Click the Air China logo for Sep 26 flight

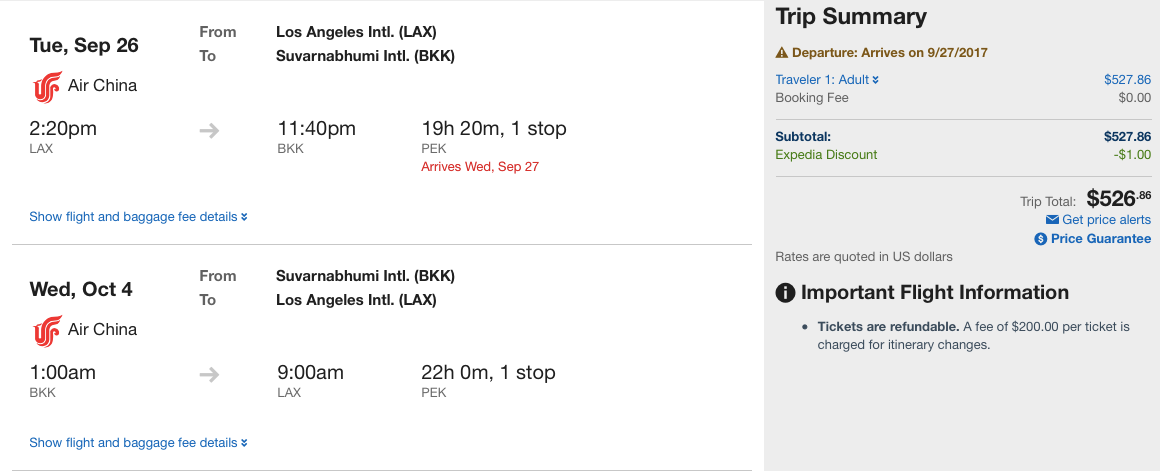(x=46, y=87)
